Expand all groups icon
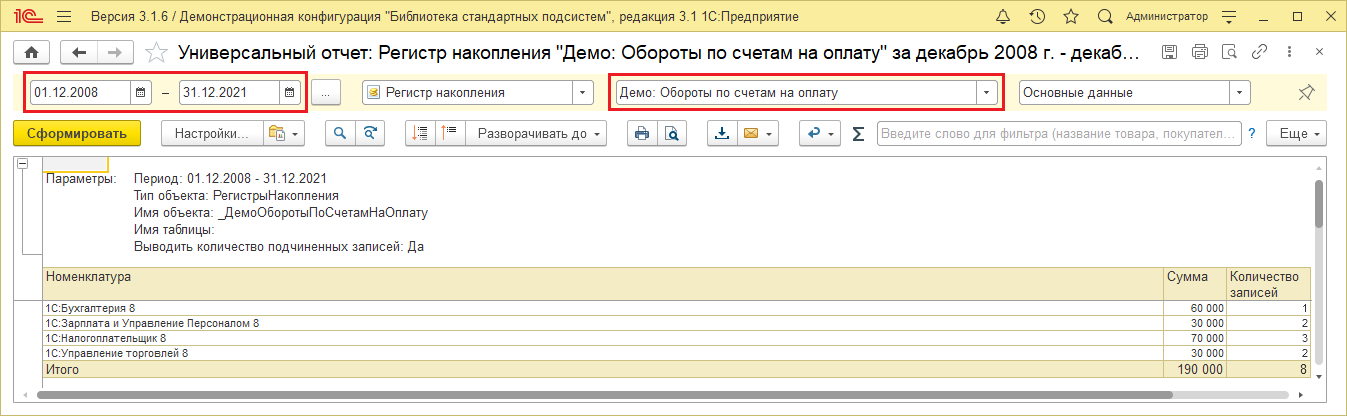 tap(451, 133)
